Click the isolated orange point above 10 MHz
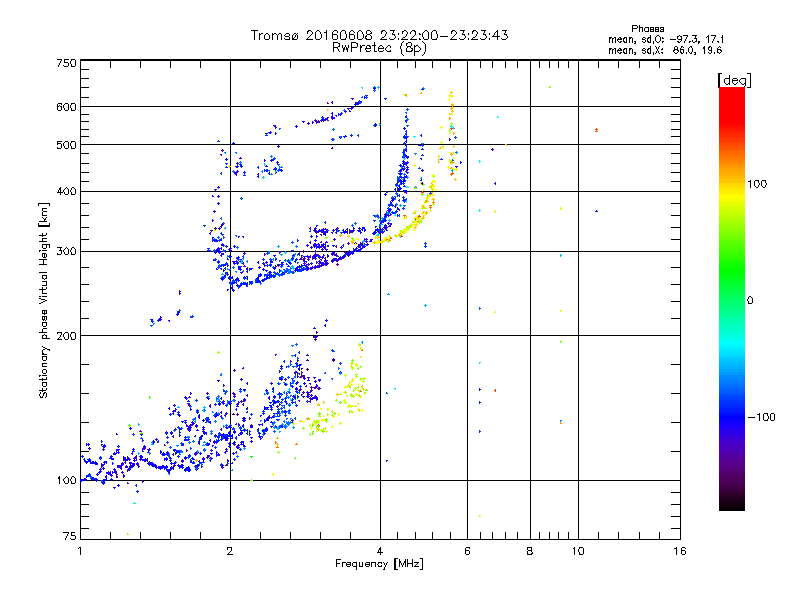The height and width of the screenshot is (600, 800). pos(596,130)
